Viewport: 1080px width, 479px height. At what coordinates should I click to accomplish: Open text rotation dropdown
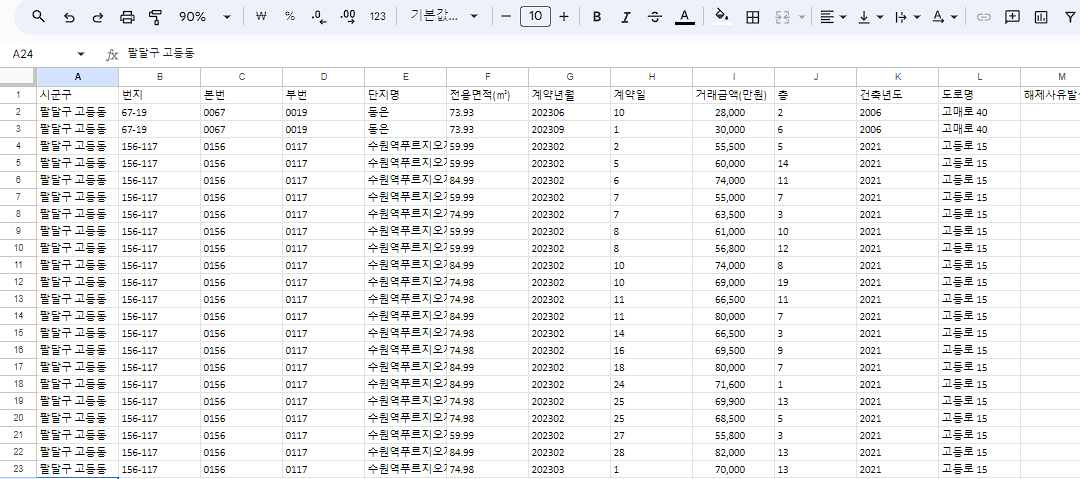point(944,17)
